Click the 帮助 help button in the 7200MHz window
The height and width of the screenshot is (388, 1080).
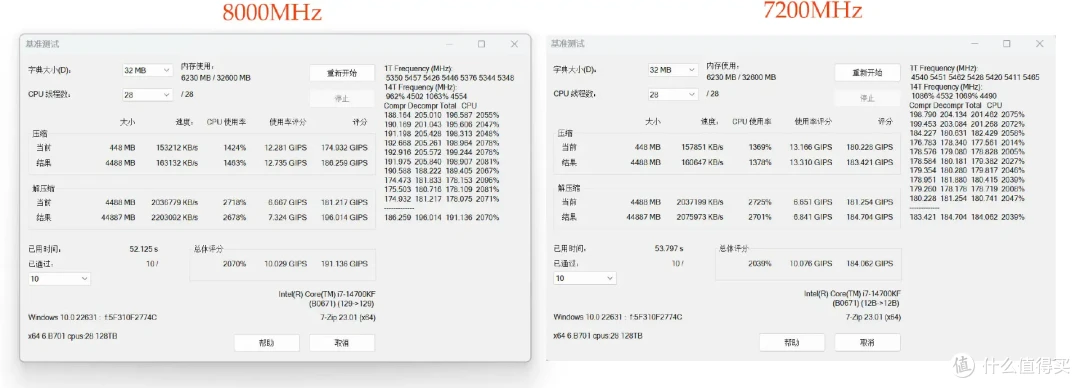(792, 343)
